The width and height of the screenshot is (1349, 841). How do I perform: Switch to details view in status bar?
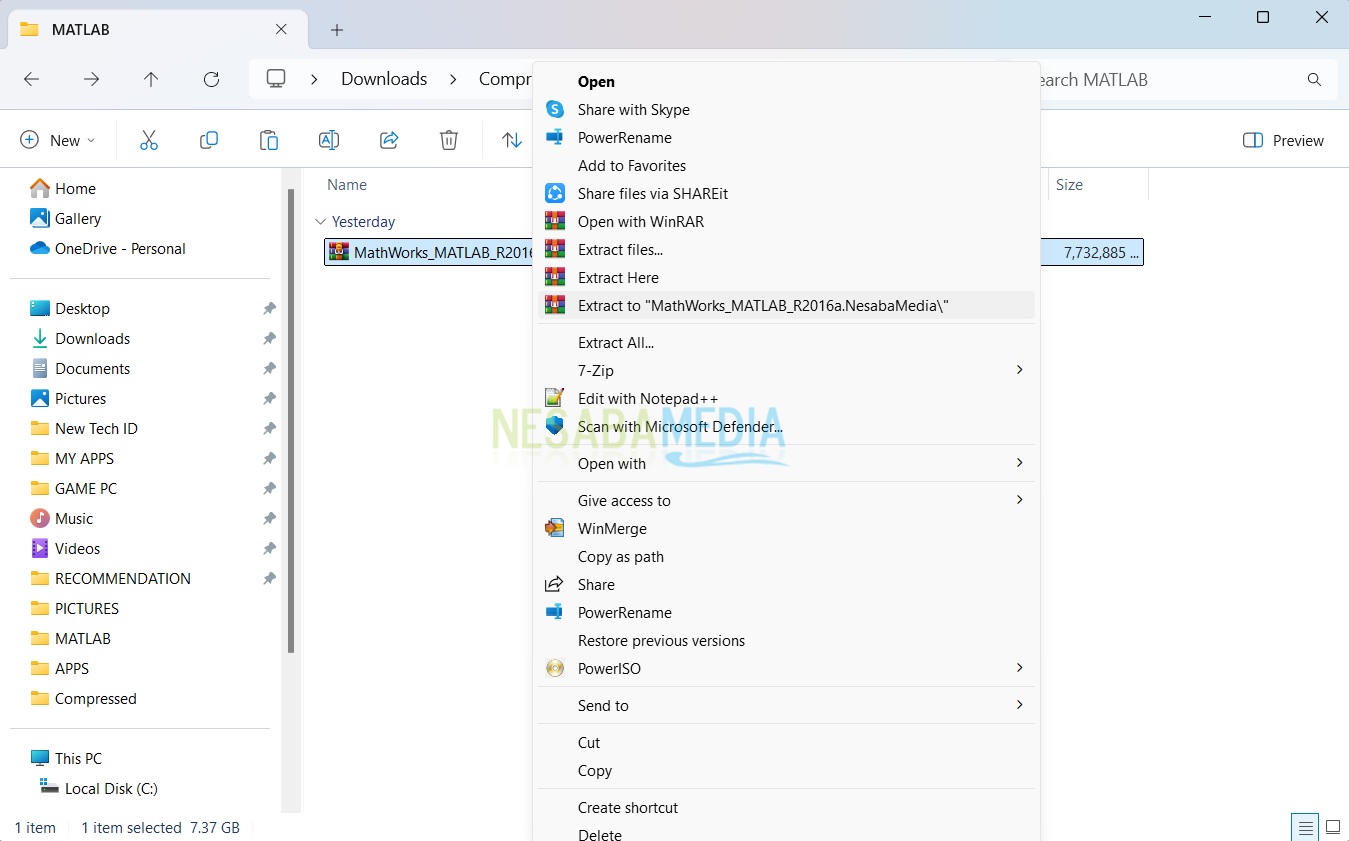(x=1305, y=828)
